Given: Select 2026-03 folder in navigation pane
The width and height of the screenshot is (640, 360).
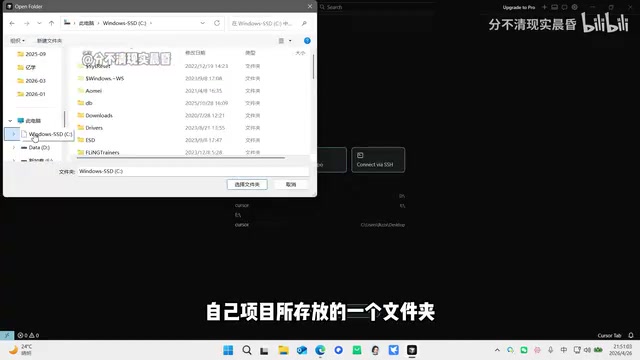Looking at the screenshot, I should [x=32, y=81].
